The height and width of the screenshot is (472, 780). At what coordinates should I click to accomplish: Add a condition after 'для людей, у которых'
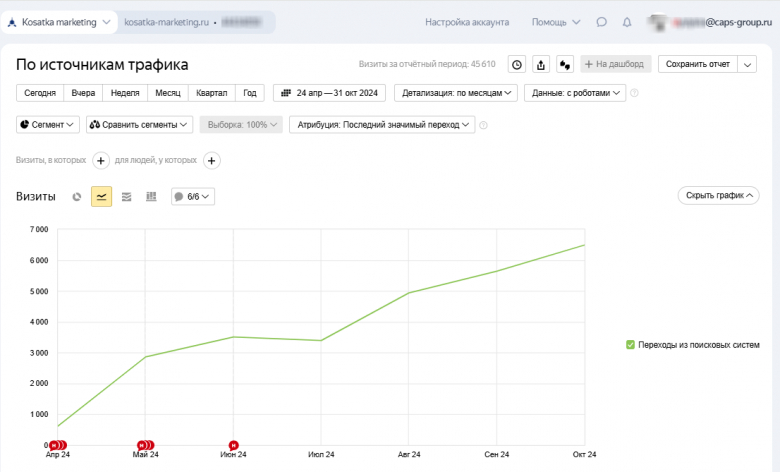[x=212, y=160]
